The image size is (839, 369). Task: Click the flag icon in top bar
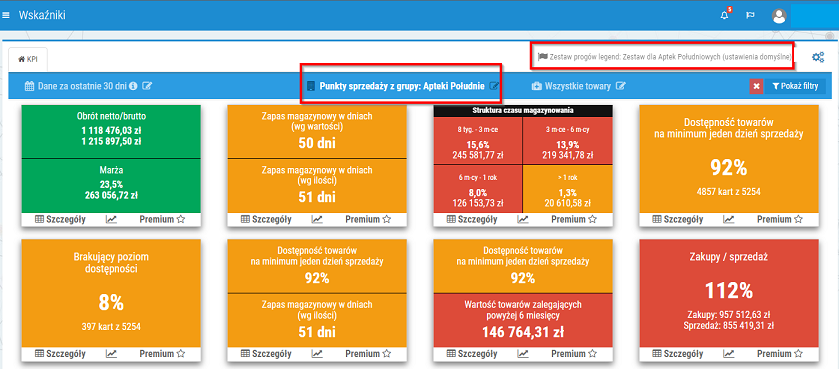pos(750,16)
